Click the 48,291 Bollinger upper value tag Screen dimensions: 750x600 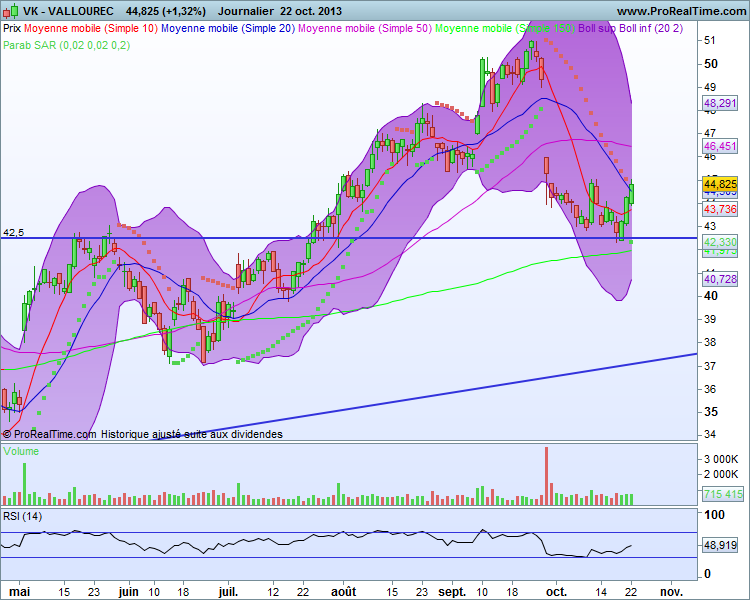tap(720, 103)
